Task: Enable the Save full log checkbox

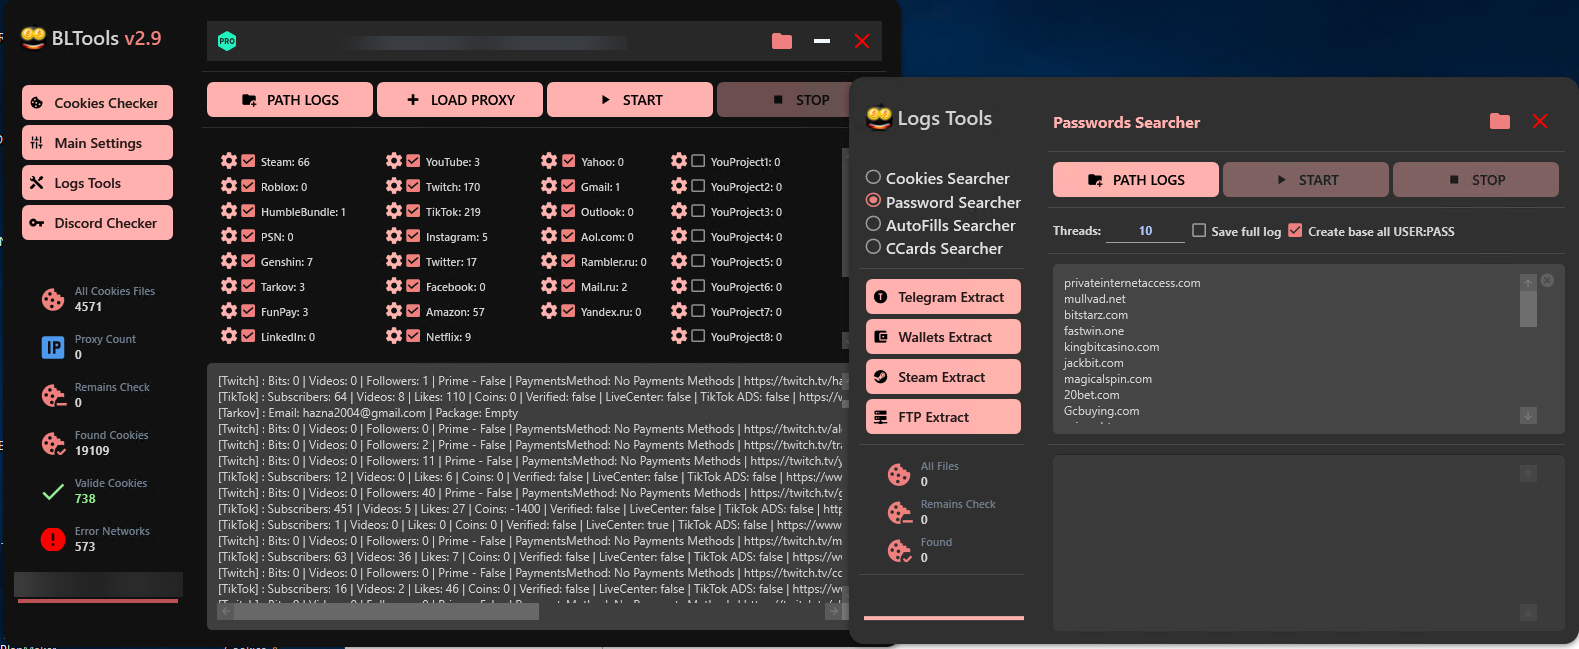Action: pos(1199,230)
